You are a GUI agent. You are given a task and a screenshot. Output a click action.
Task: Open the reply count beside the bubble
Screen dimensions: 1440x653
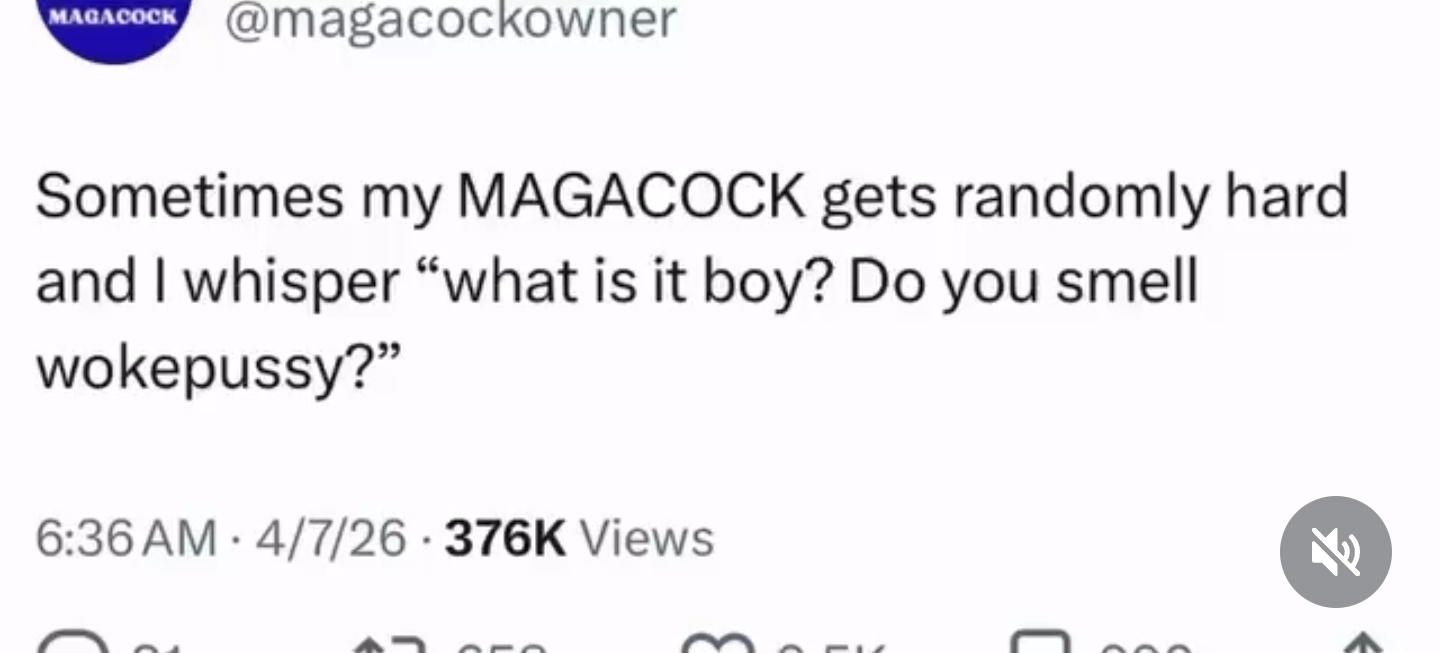click(152, 647)
